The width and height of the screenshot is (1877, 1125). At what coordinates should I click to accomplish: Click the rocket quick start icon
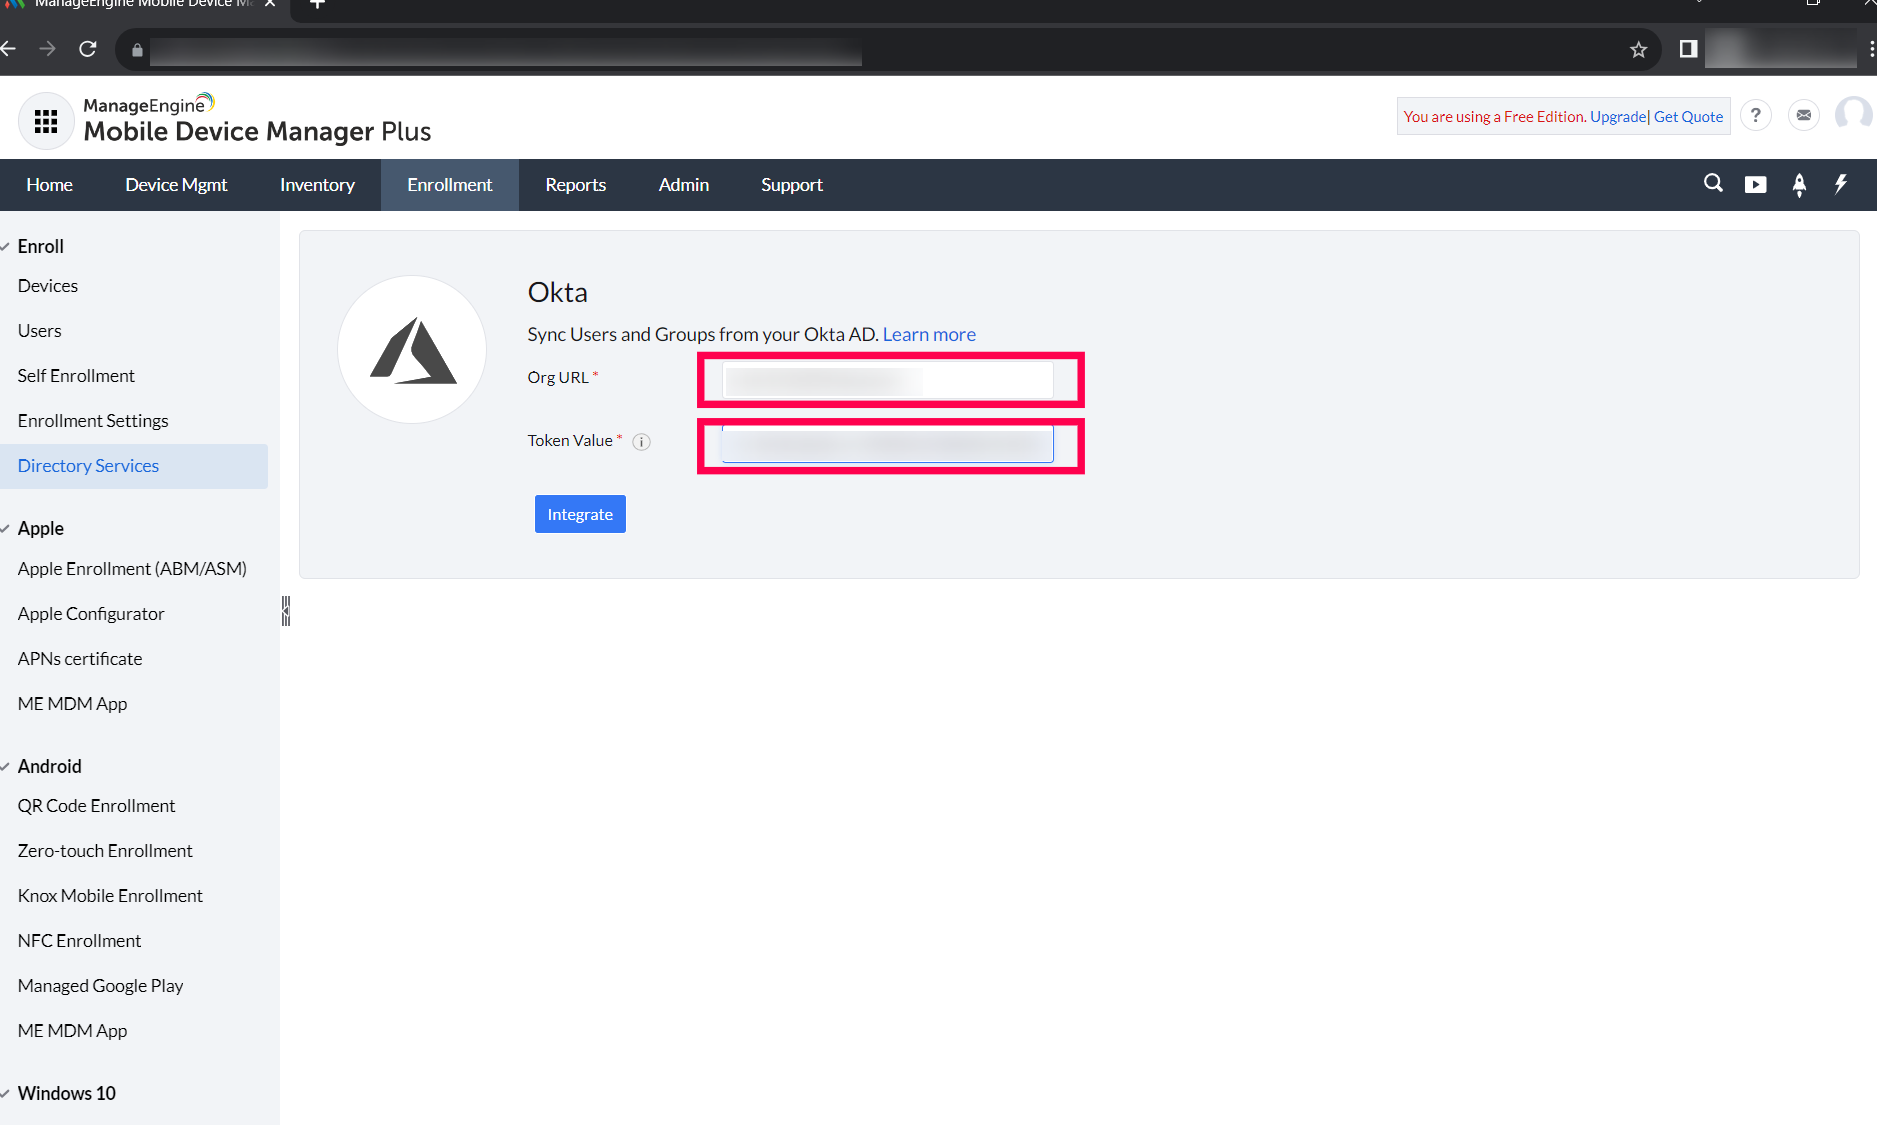click(1799, 185)
